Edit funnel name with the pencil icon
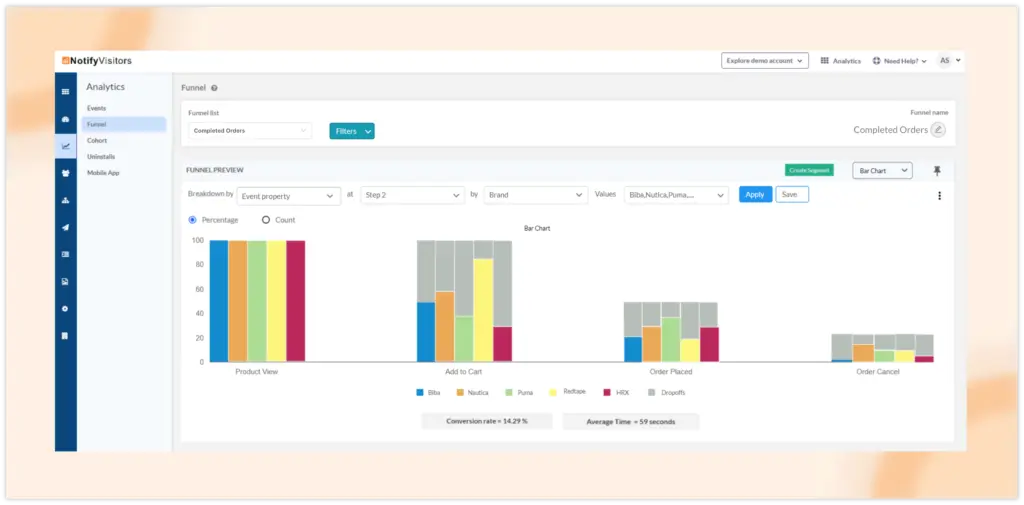1024x505 pixels. [937, 130]
